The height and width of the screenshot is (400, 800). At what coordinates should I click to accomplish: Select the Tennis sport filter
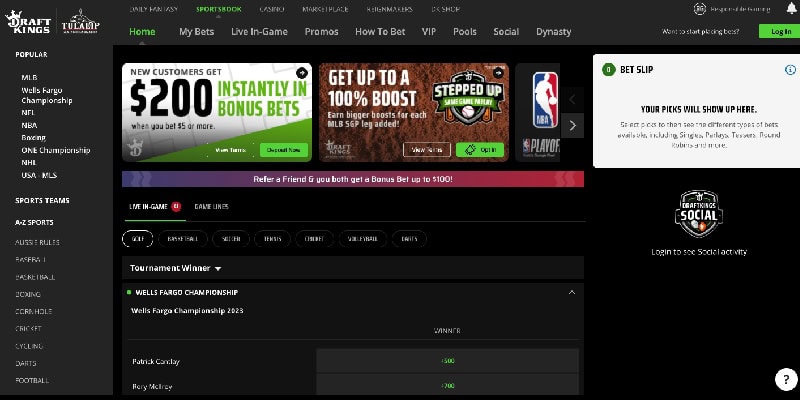pyautogui.click(x=272, y=239)
